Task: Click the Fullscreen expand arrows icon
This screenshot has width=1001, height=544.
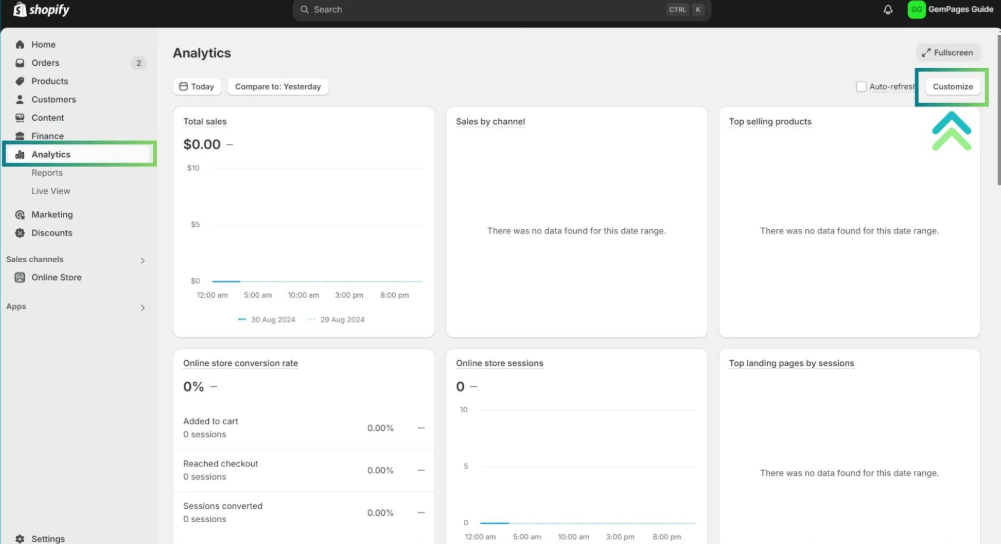Action: pyautogui.click(x=926, y=52)
